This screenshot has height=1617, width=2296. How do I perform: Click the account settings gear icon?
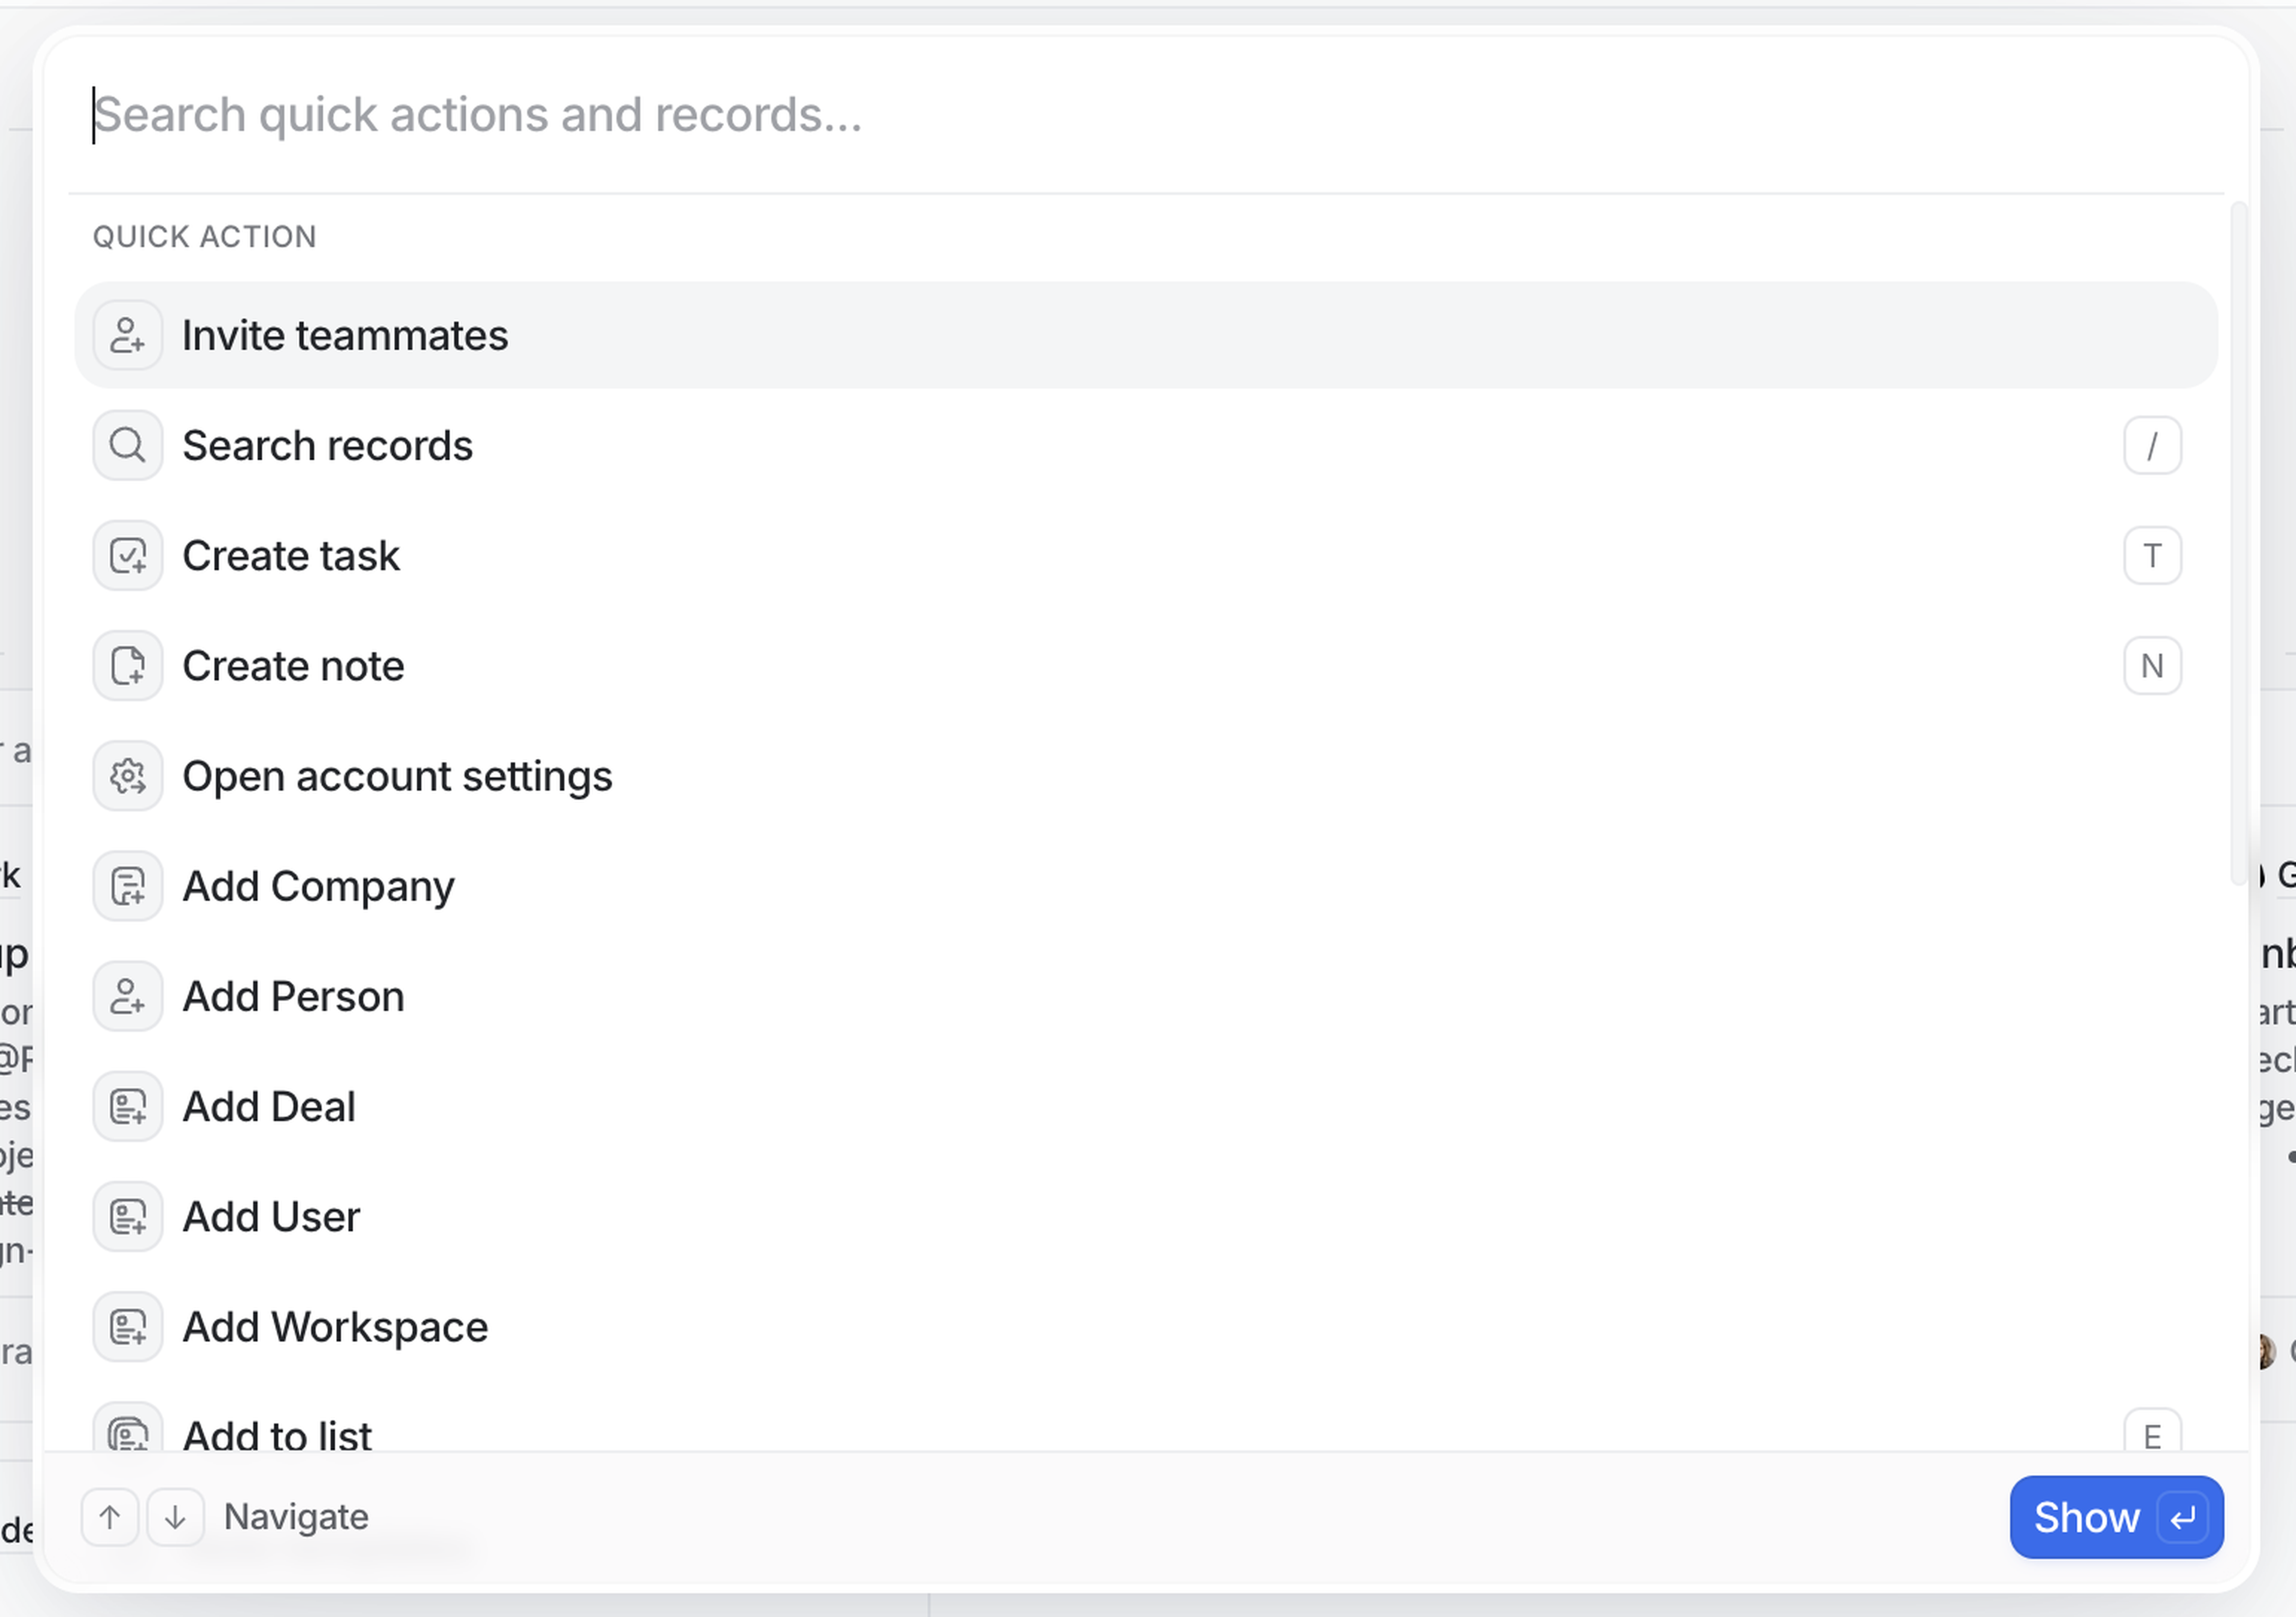click(127, 776)
